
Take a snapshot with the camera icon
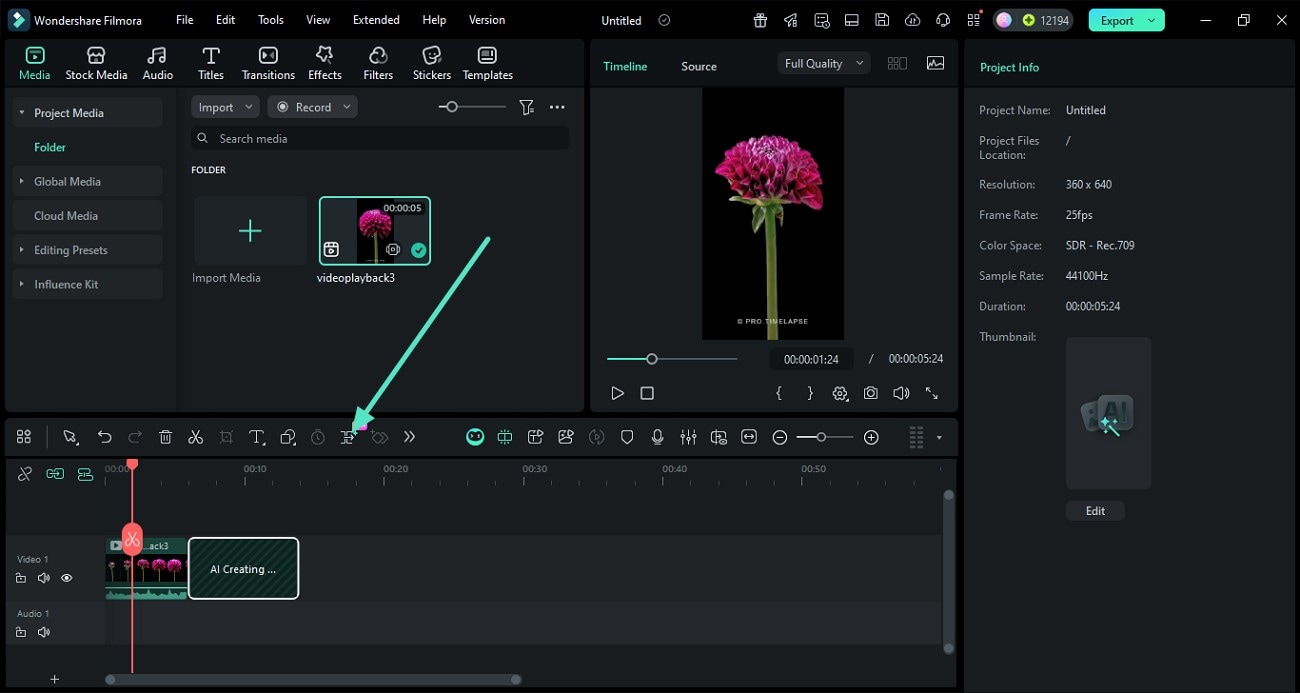coord(871,394)
